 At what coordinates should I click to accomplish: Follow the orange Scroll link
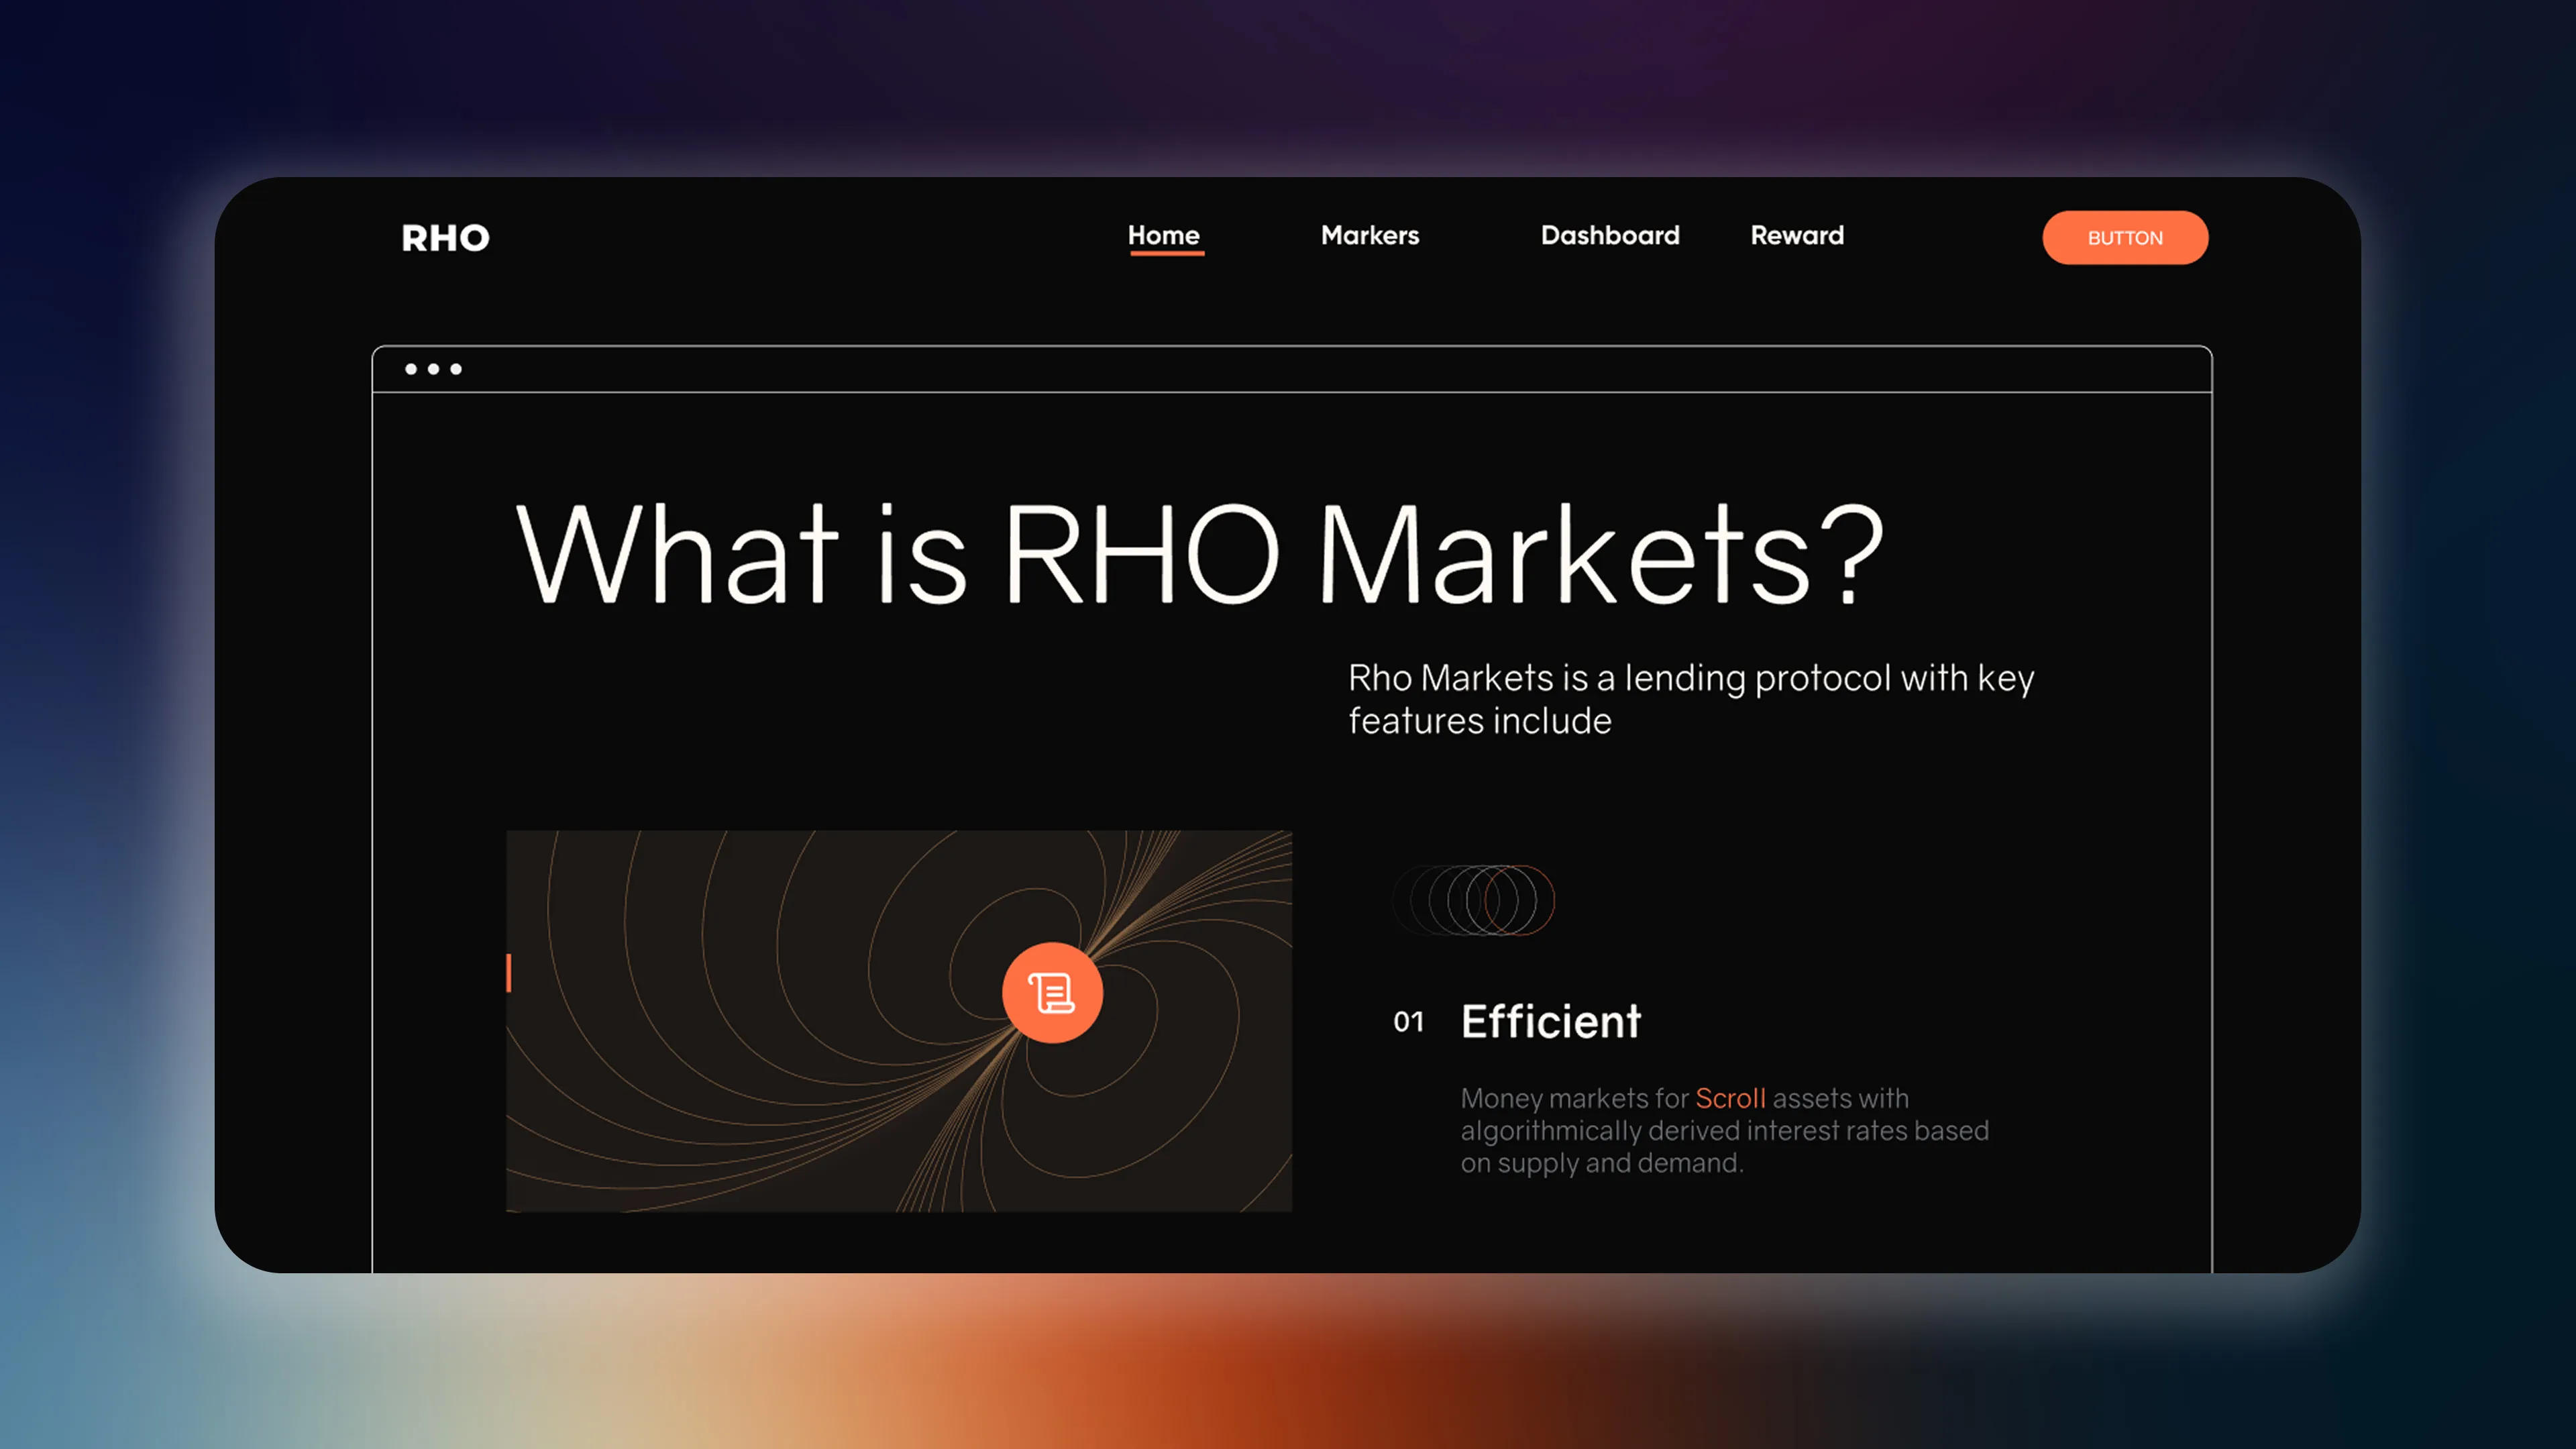tap(1730, 1098)
